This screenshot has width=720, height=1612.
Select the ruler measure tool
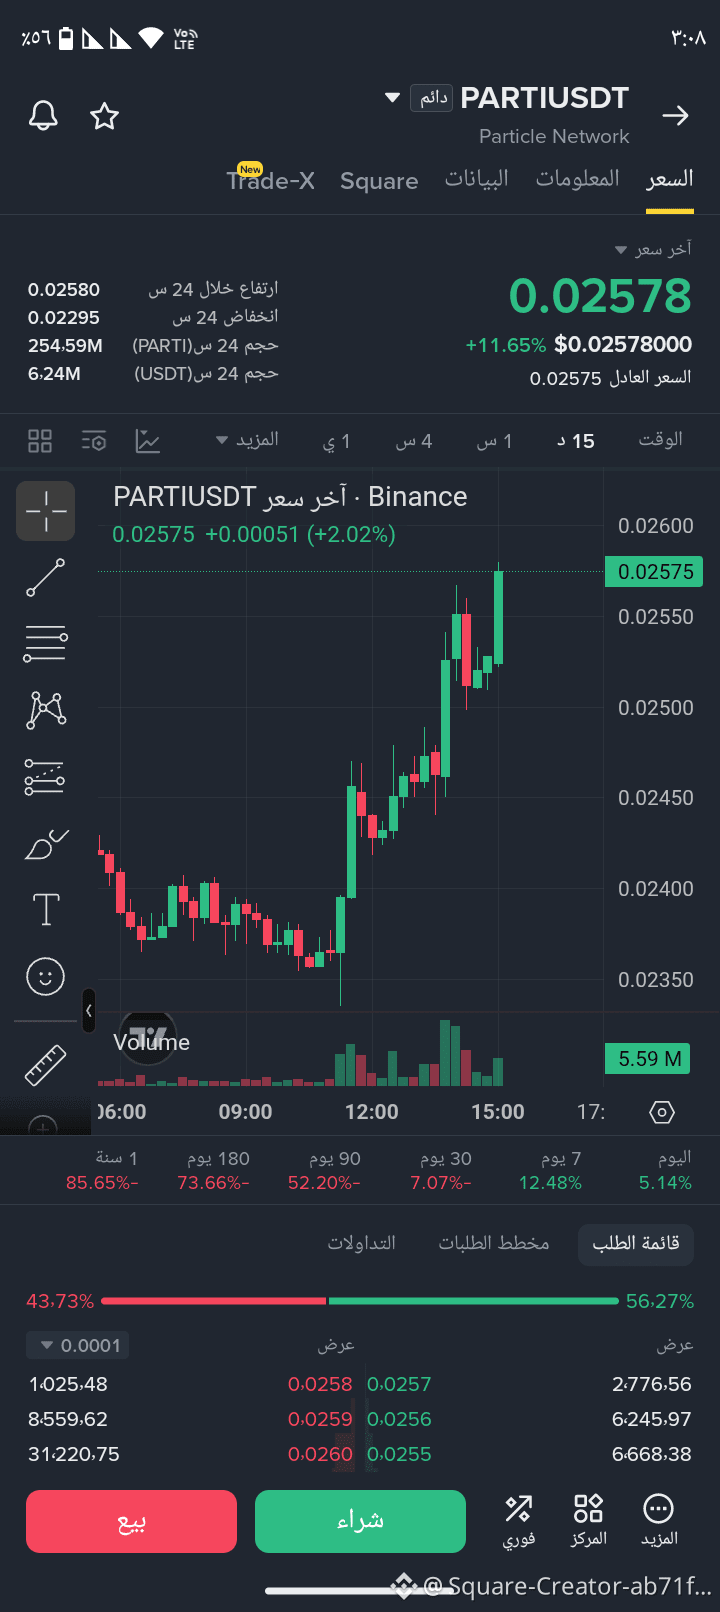coord(46,1066)
